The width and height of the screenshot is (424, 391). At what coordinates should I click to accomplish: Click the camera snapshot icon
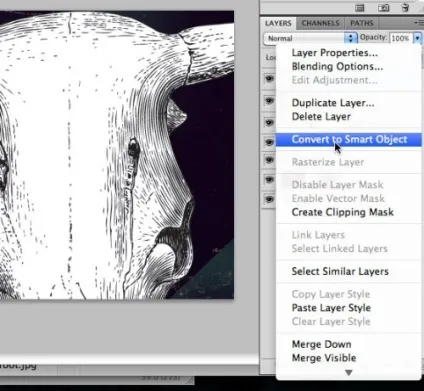[383, 8]
